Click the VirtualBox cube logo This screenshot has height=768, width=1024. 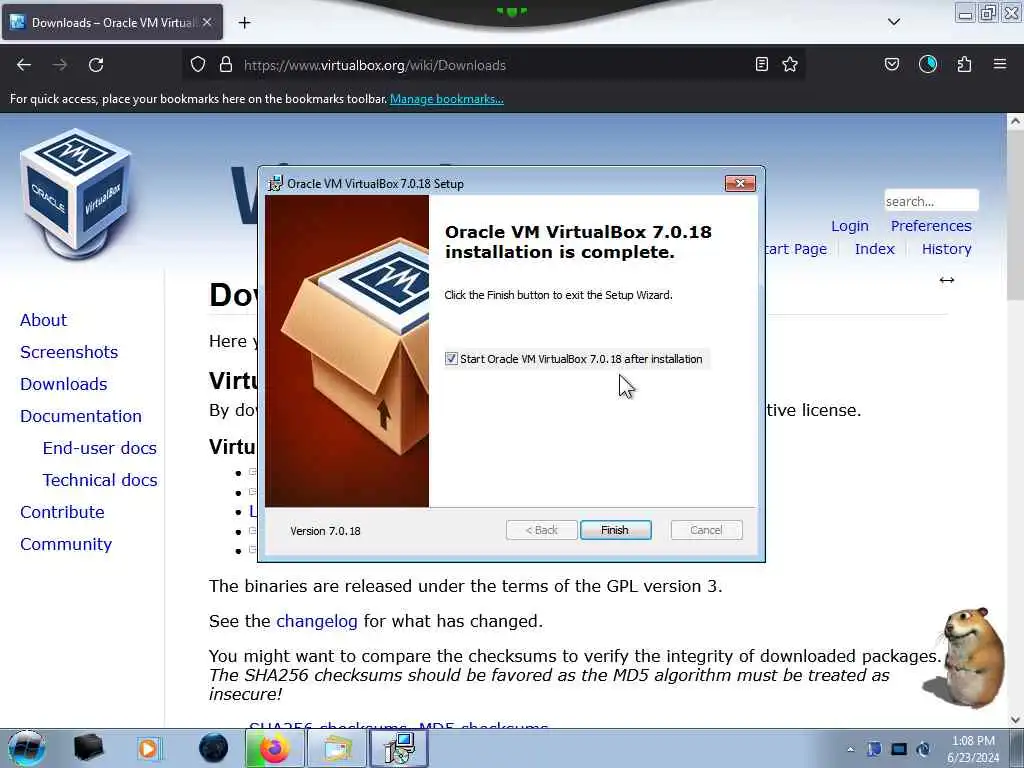click(76, 193)
